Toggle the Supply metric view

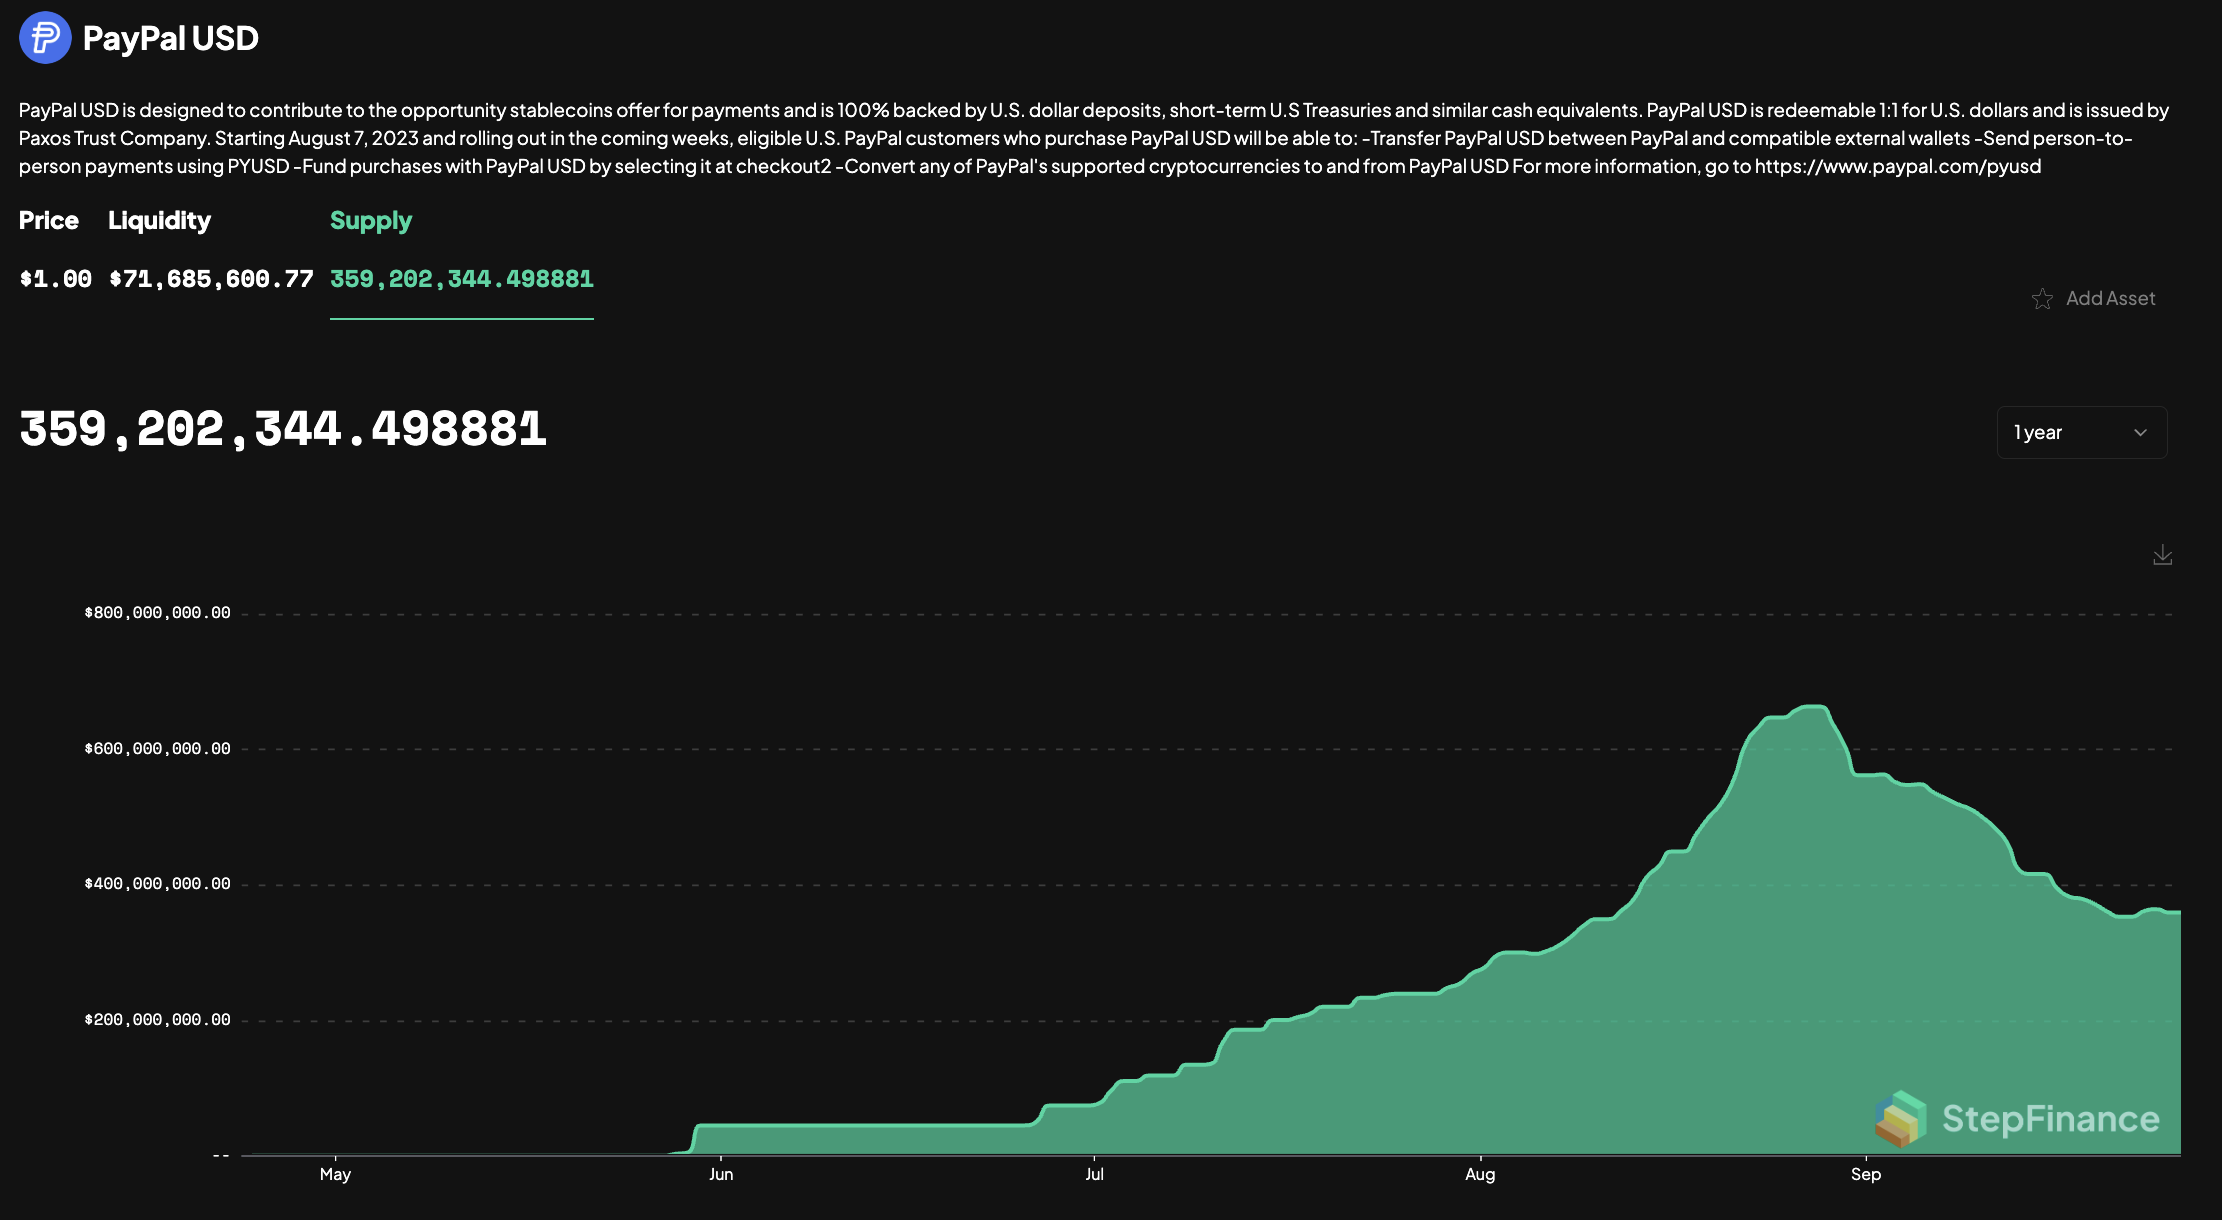(371, 220)
